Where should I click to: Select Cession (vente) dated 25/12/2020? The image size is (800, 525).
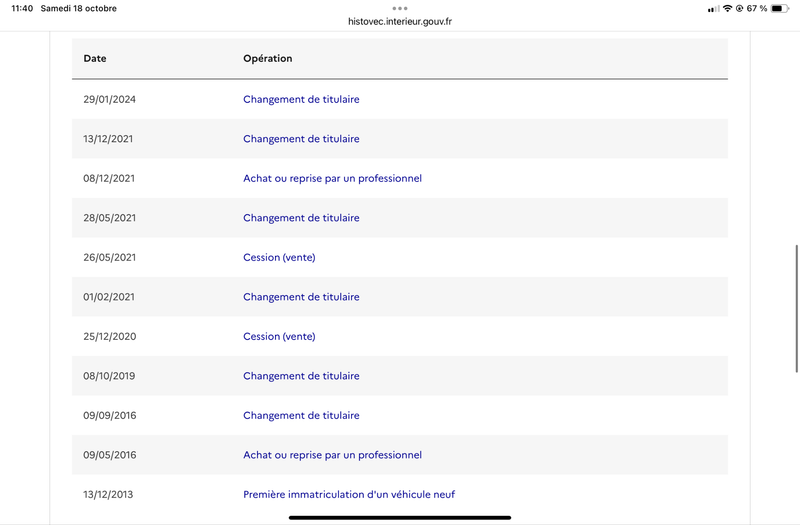279,336
